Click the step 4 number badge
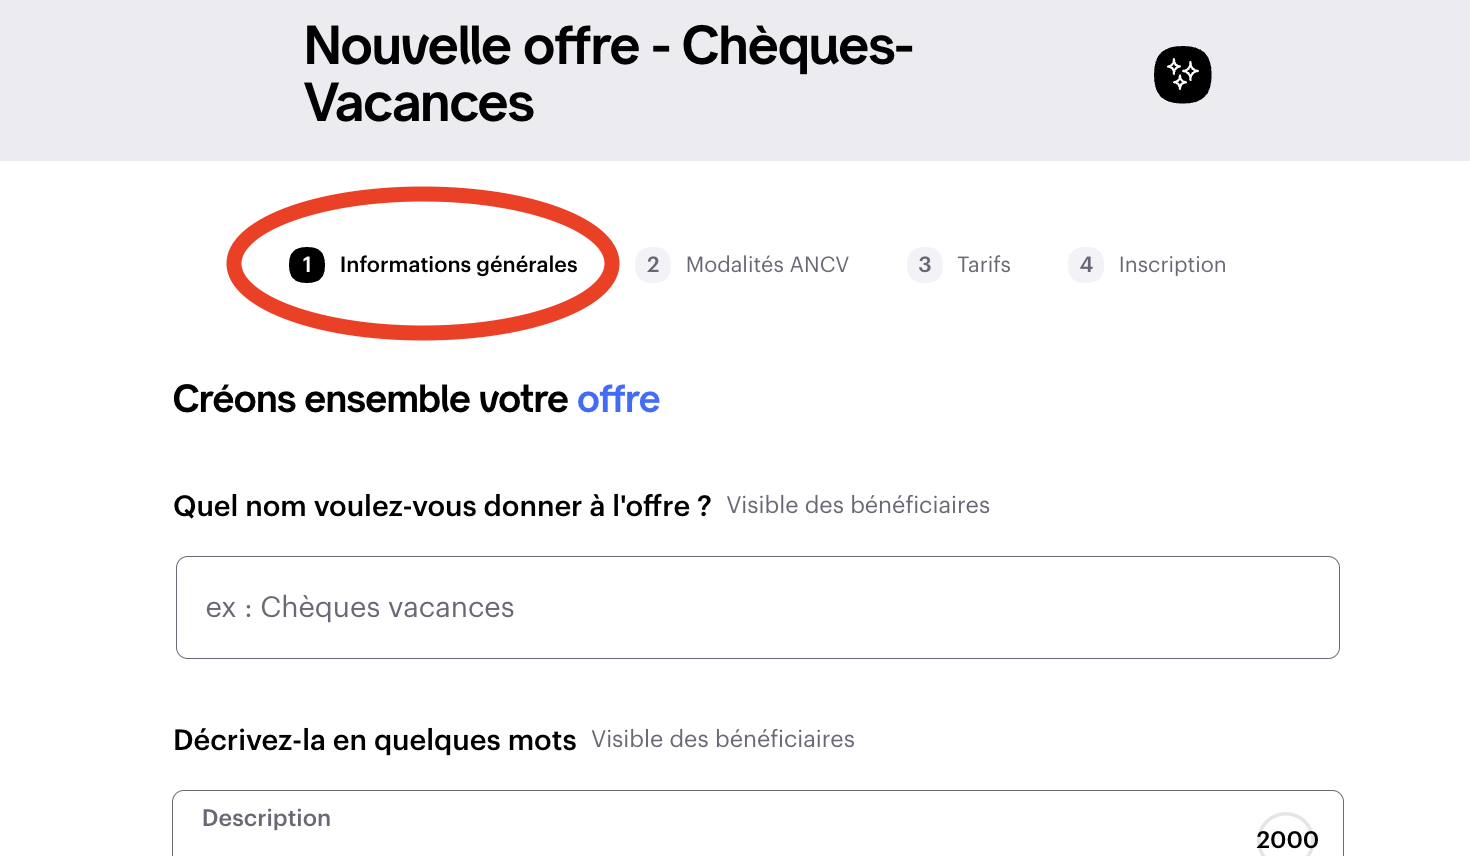 pos(1086,265)
